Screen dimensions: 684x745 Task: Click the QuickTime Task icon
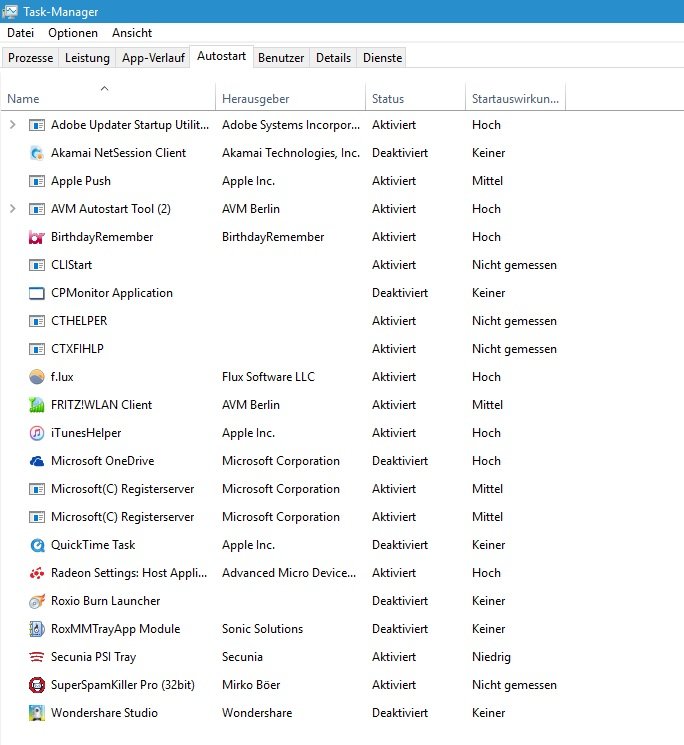point(37,545)
